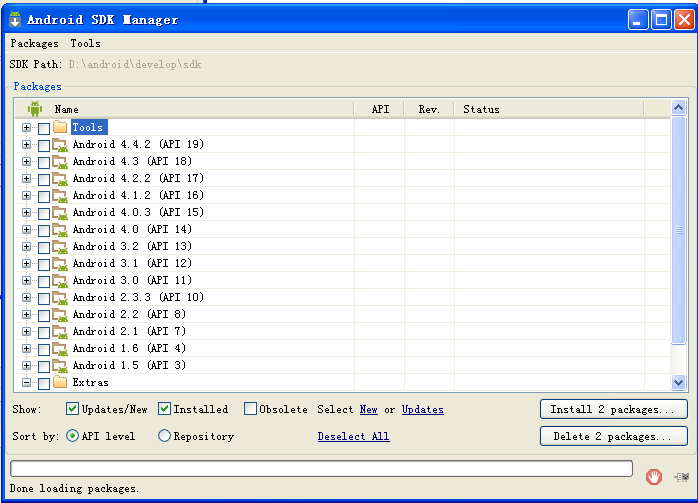Click the Android 4.4.2 (API 19) platform icon
This screenshot has height=503, width=698.
(60, 145)
